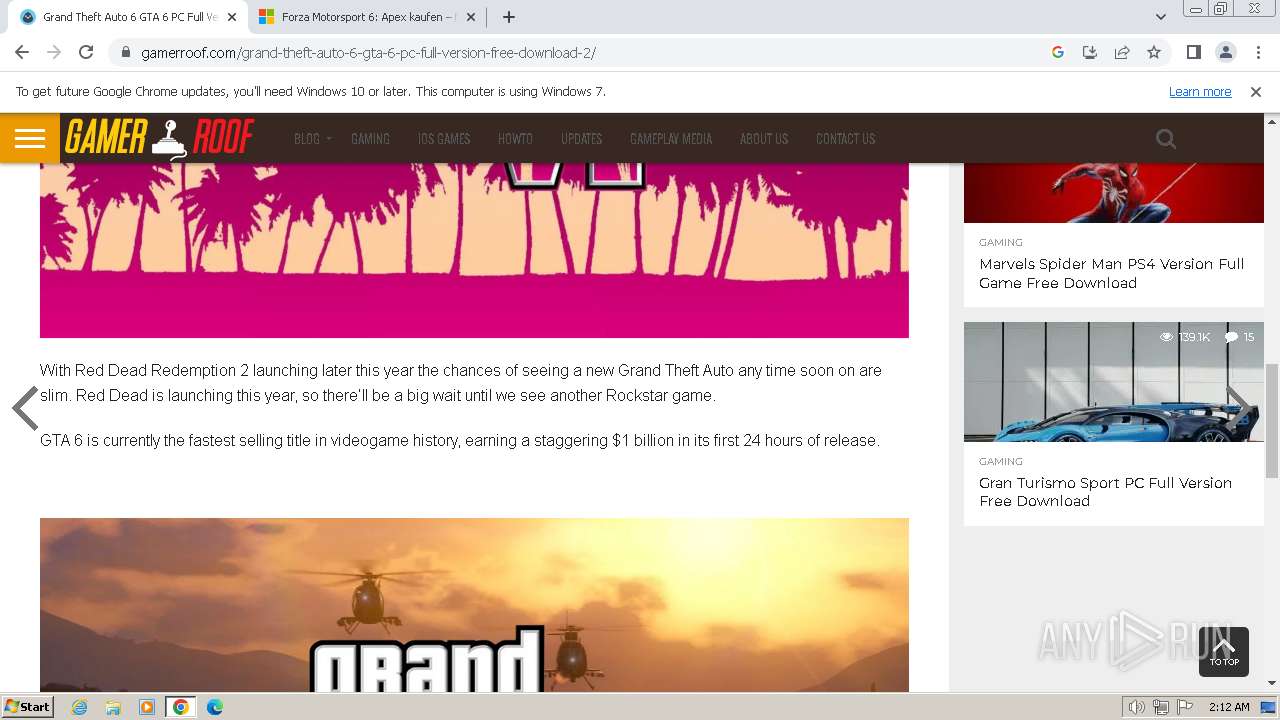Viewport: 1280px width, 720px height.
Task: Click the browser forward arrow
Action: coord(54,52)
